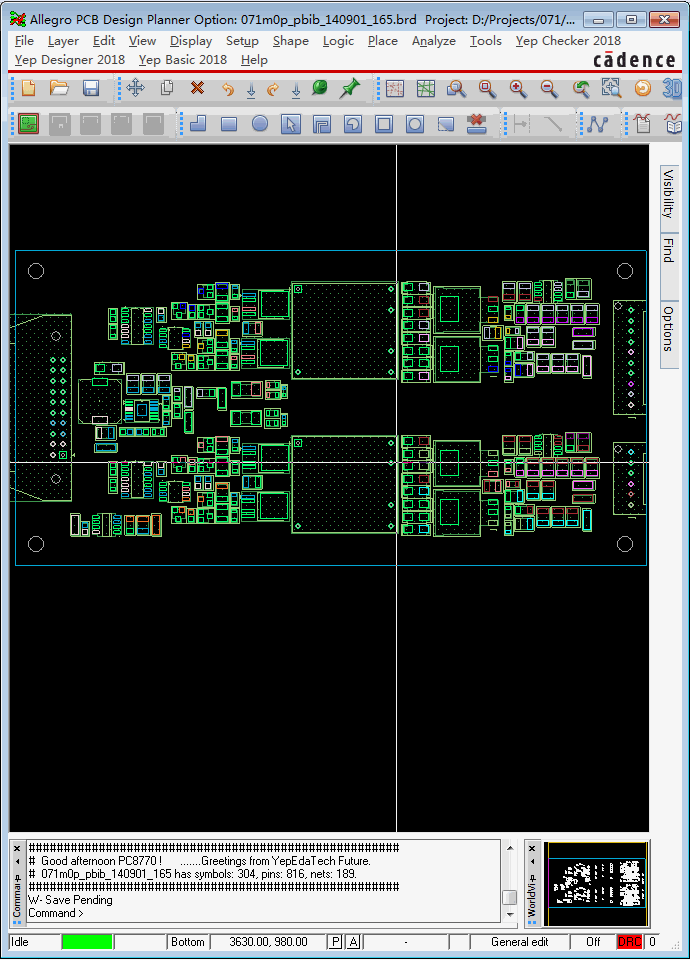The width and height of the screenshot is (690, 960).
Task: Click the round green push-pin Fix icon
Action: pos(320,88)
